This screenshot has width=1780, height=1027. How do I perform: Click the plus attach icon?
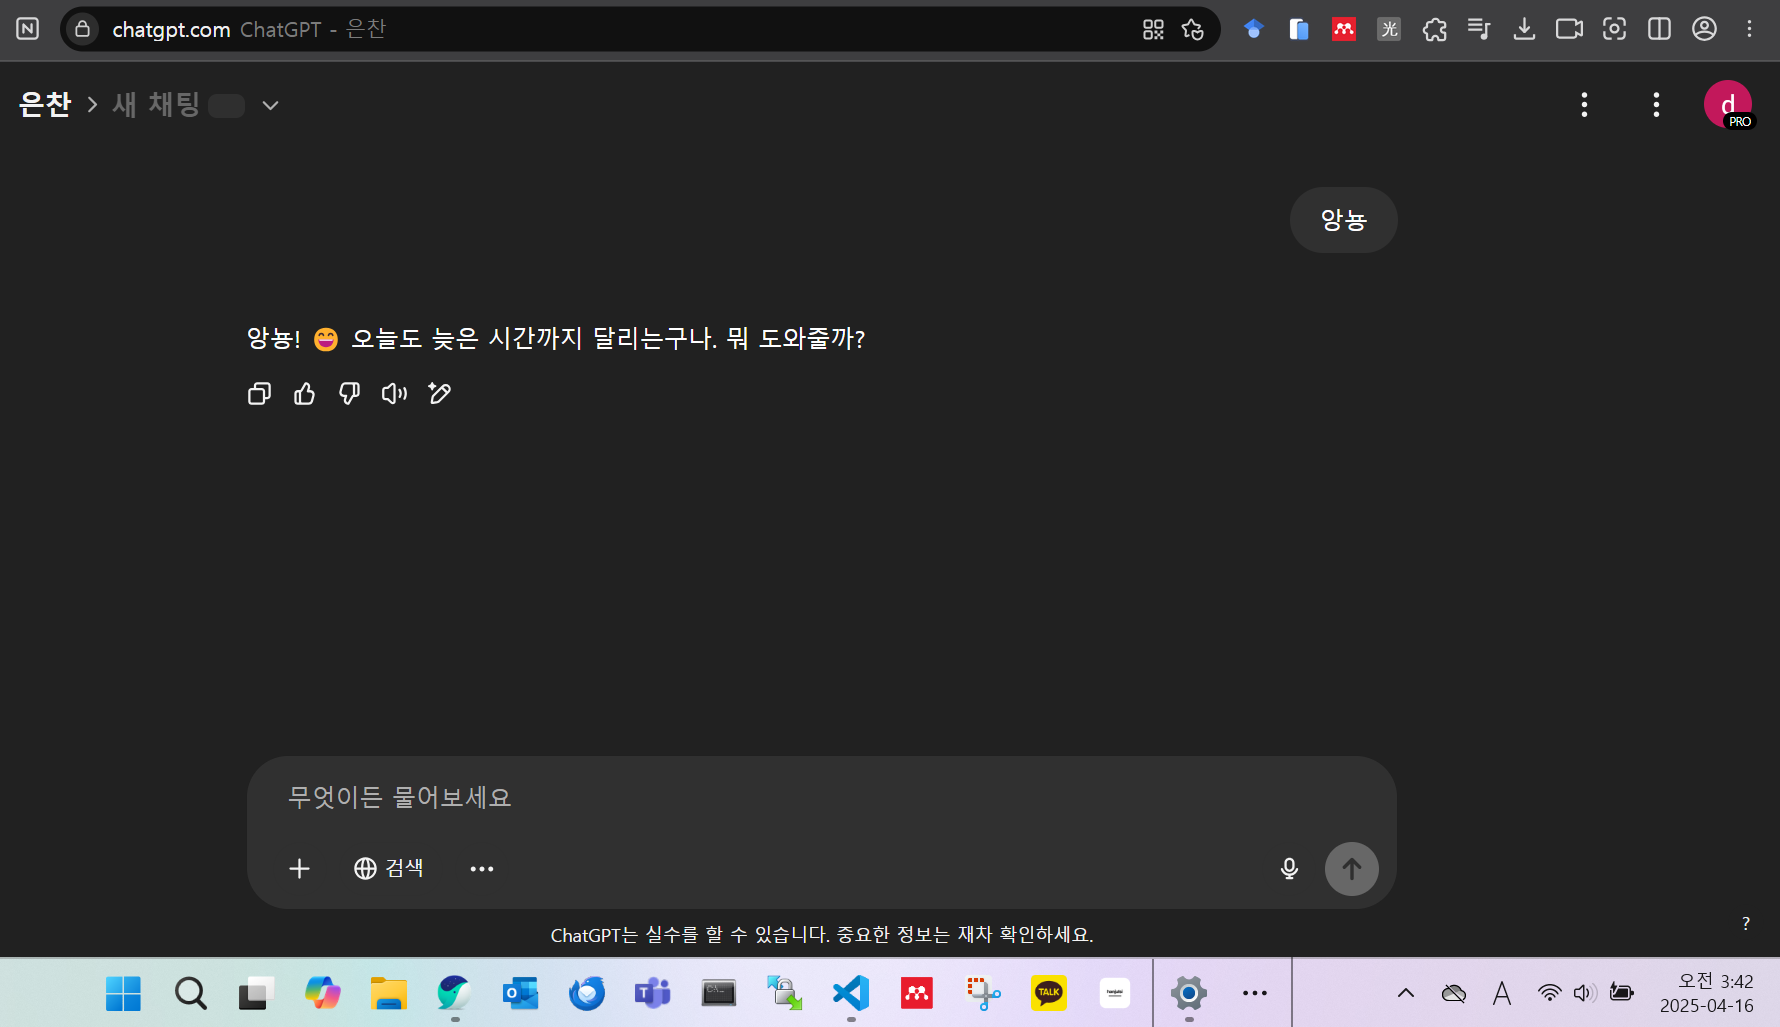(x=299, y=868)
